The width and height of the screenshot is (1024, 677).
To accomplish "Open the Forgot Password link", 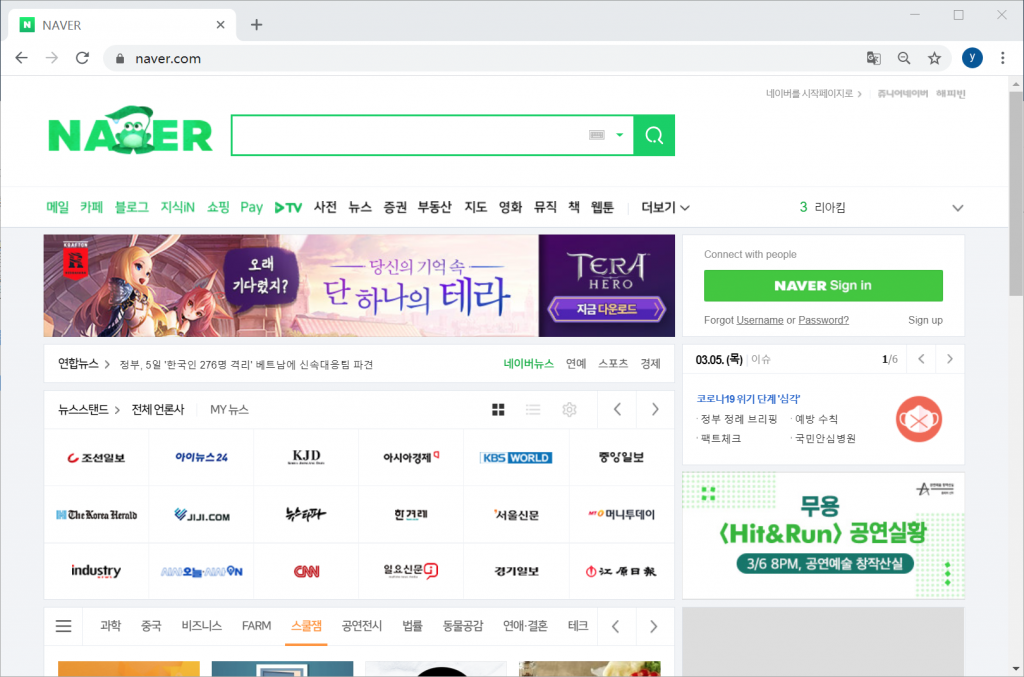I will click(x=823, y=320).
